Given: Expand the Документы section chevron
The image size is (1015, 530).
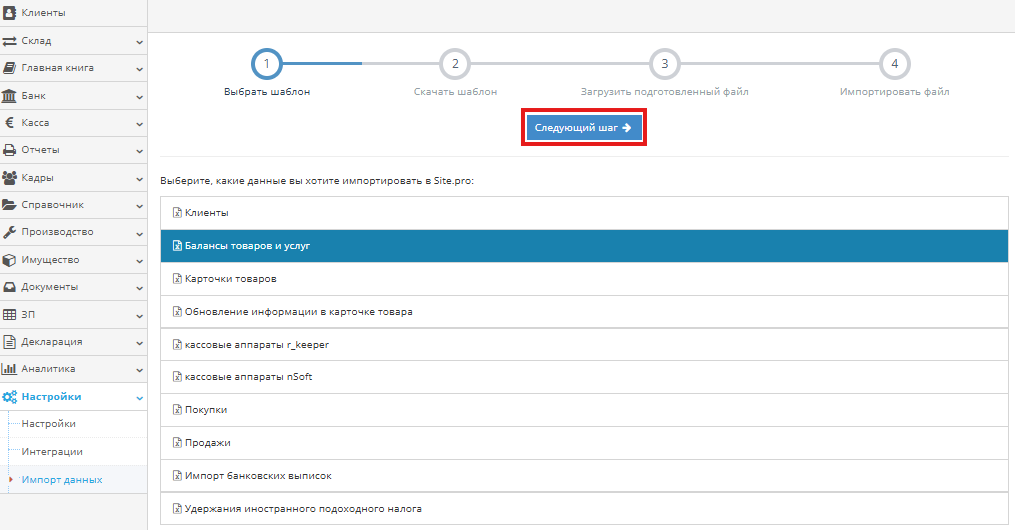Looking at the screenshot, I should point(139,288).
